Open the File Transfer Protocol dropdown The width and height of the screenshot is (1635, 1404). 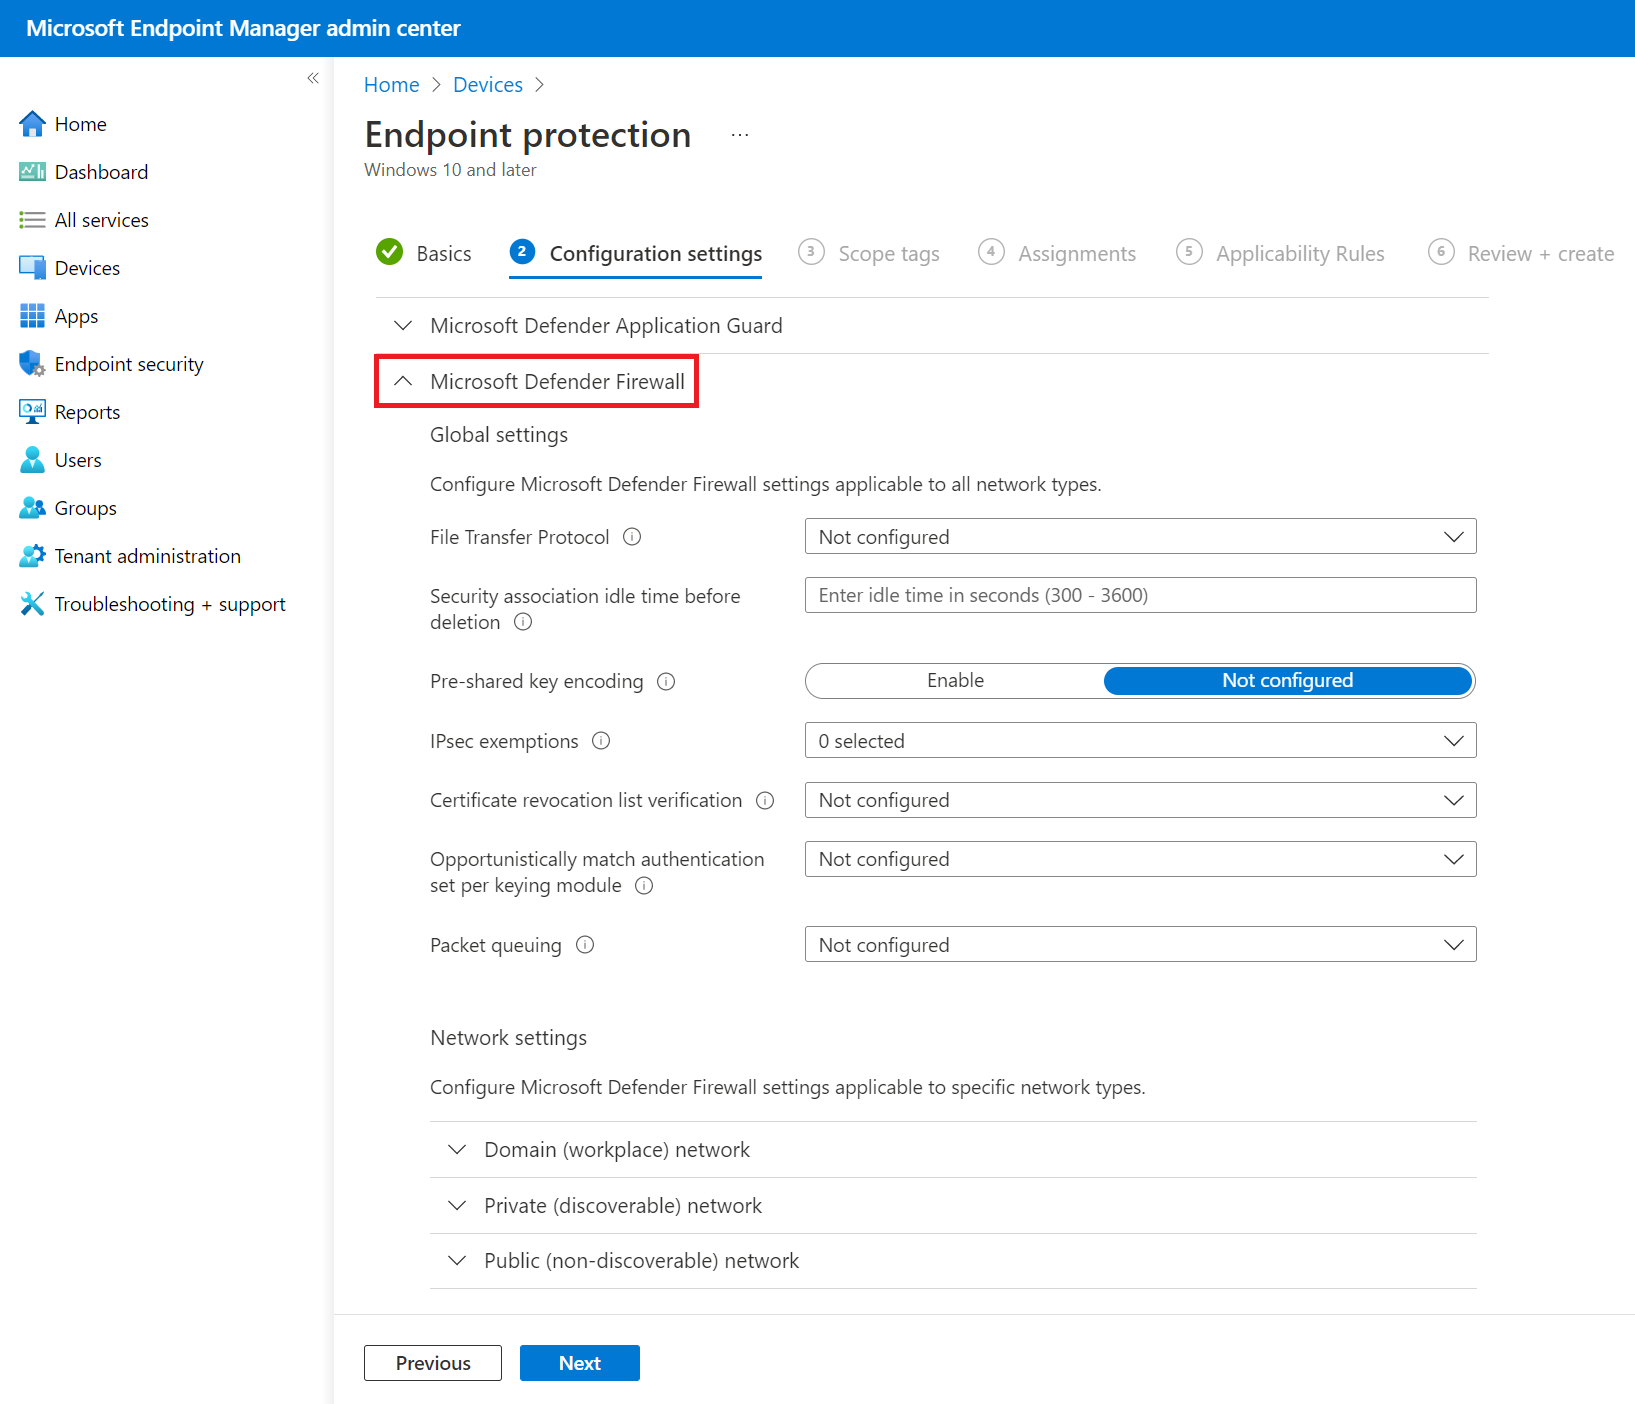1140,537
